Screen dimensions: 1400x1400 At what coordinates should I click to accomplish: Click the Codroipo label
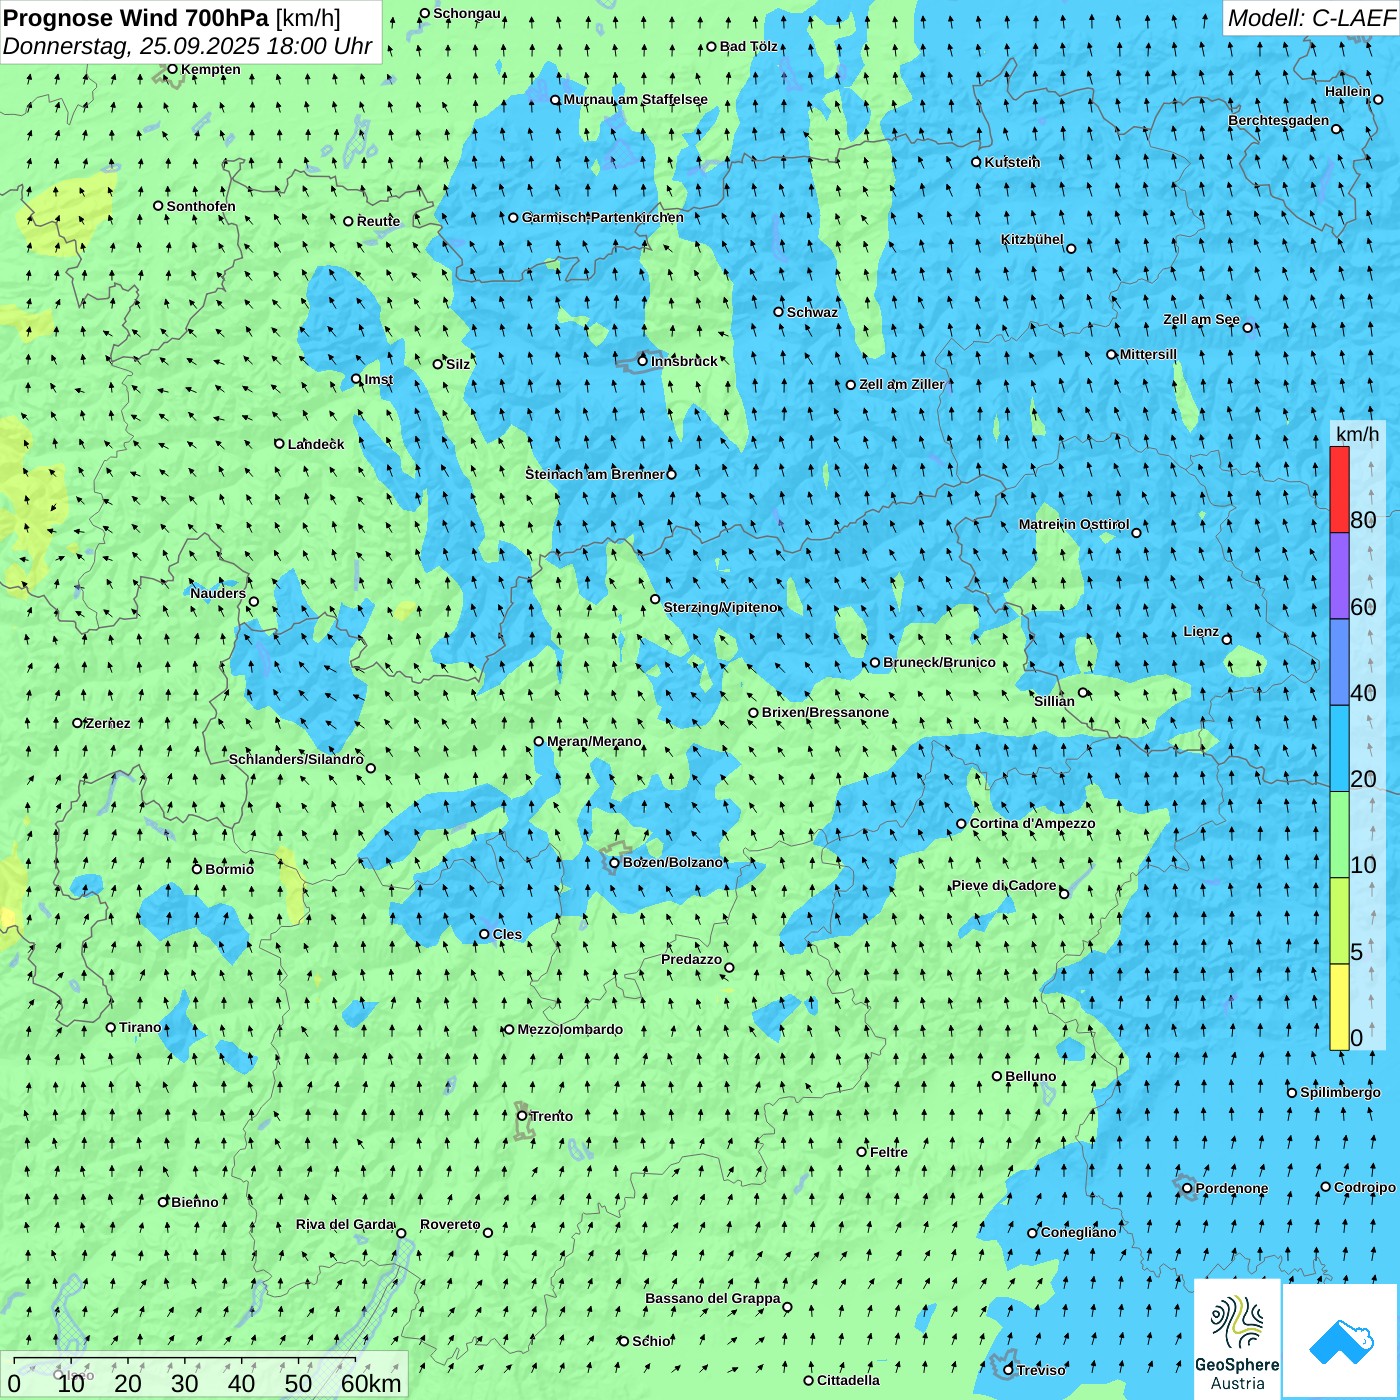1365,1187
